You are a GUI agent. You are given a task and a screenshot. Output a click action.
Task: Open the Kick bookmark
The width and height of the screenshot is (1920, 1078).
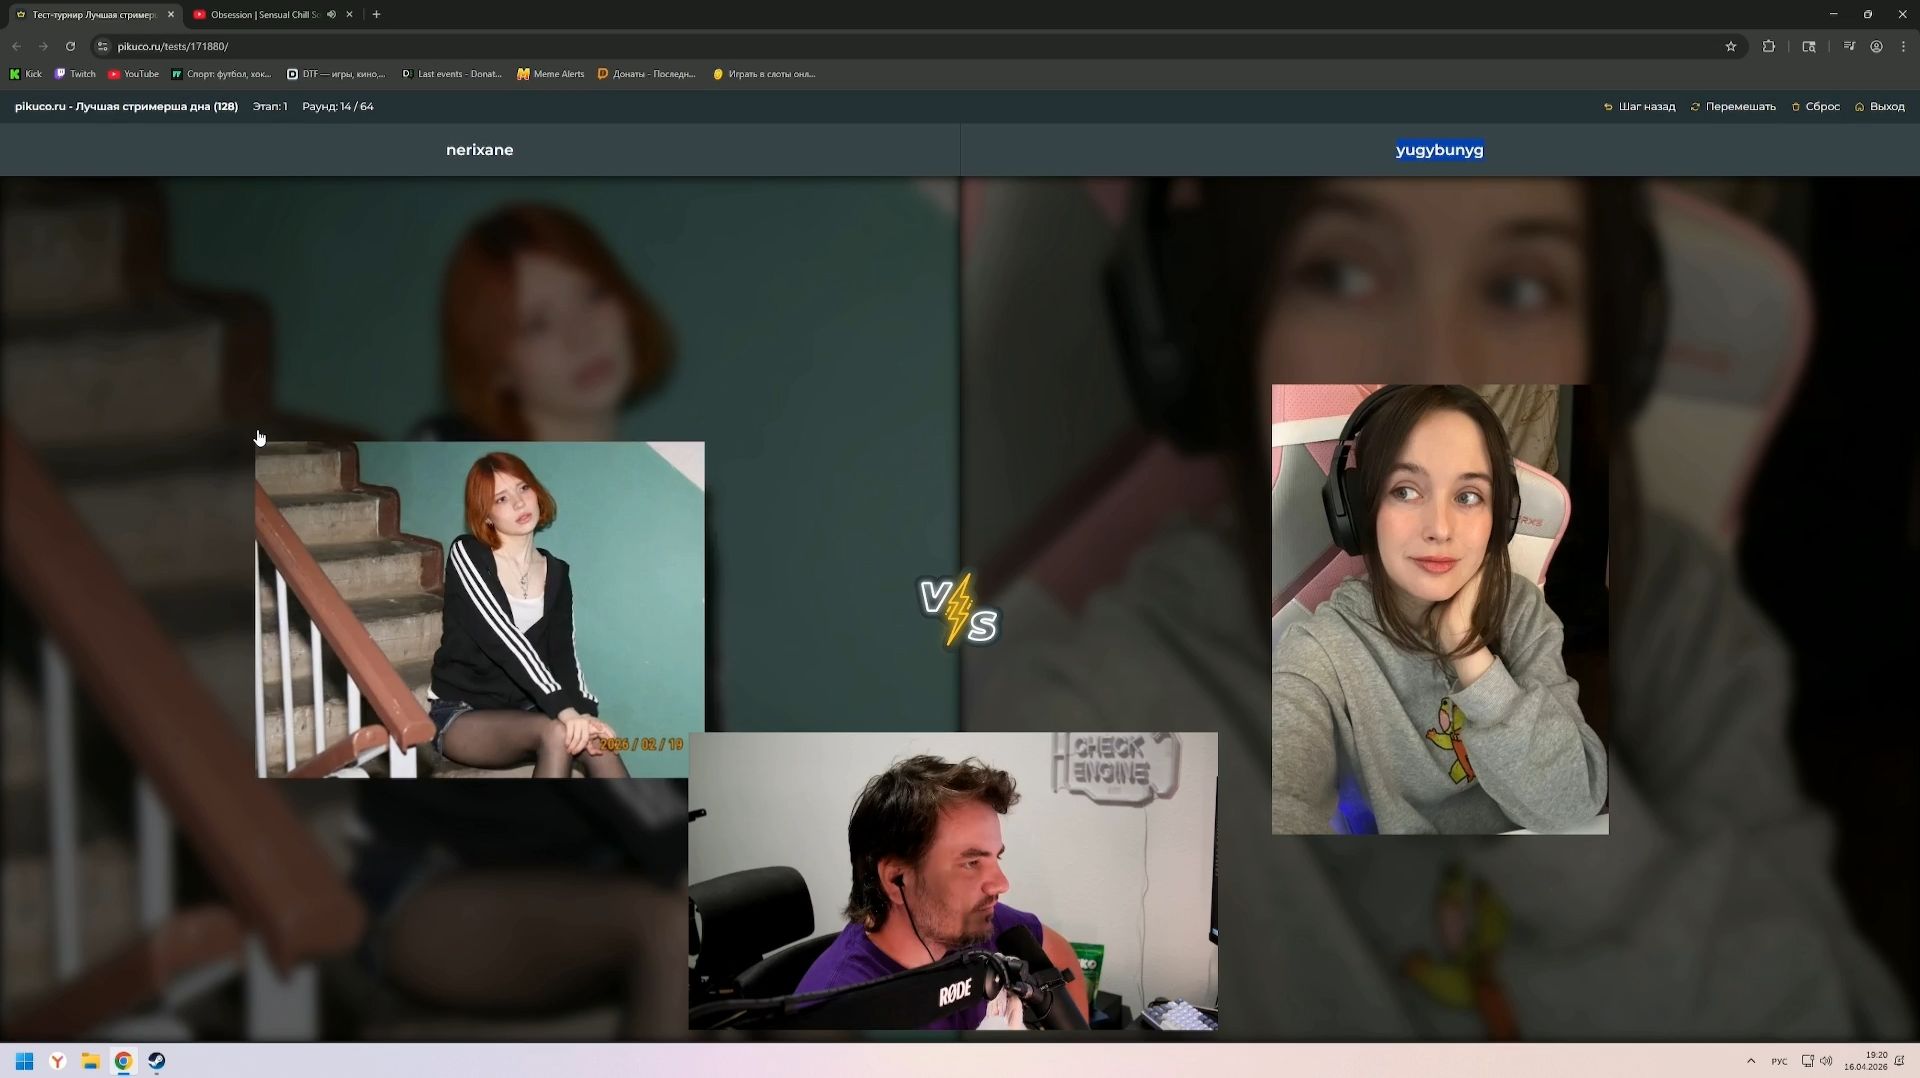click(26, 74)
